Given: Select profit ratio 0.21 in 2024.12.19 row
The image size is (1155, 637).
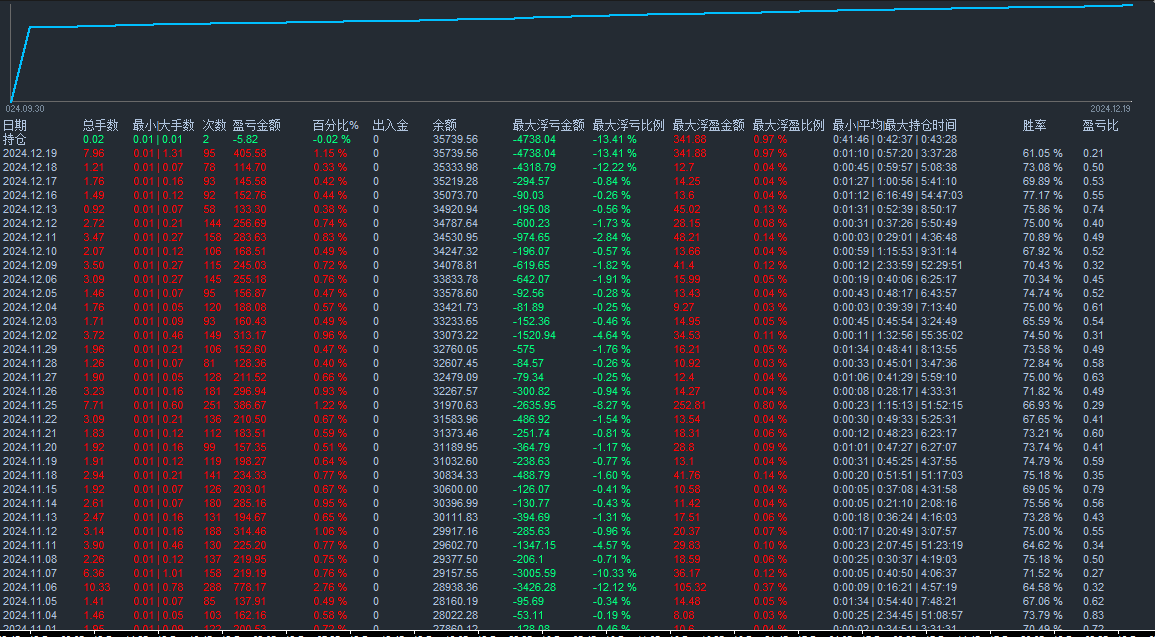Looking at the screenshot, I should coord(1093,153).
